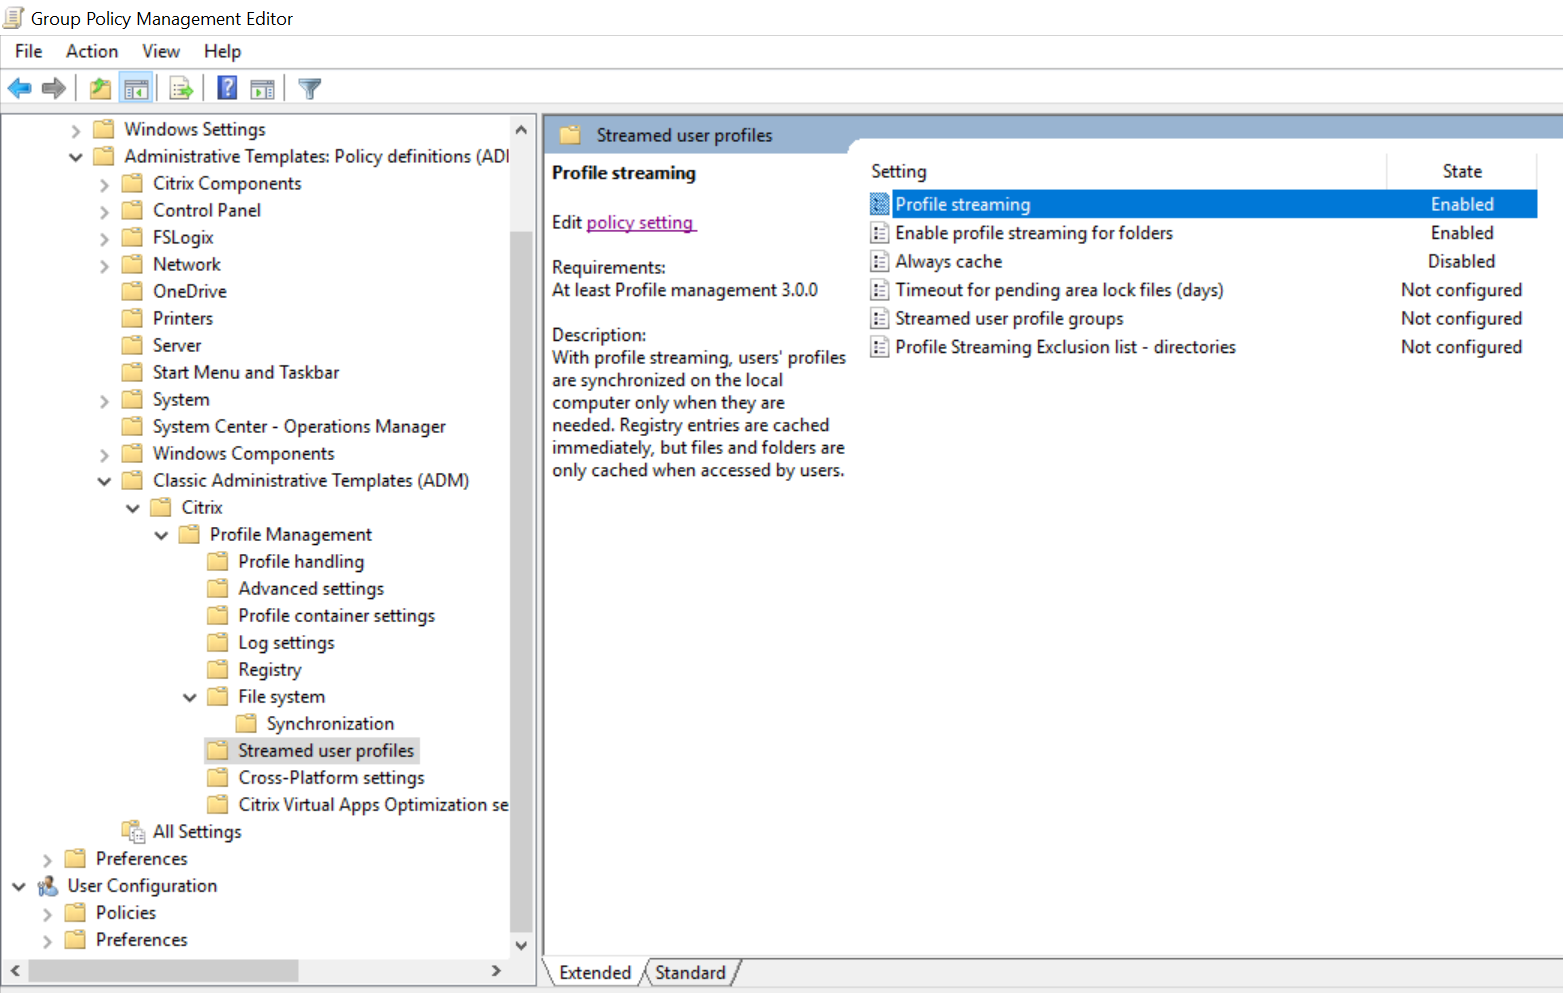Open Help using the question mark icon
This screenshot has width=1563, height=993.
226,88
